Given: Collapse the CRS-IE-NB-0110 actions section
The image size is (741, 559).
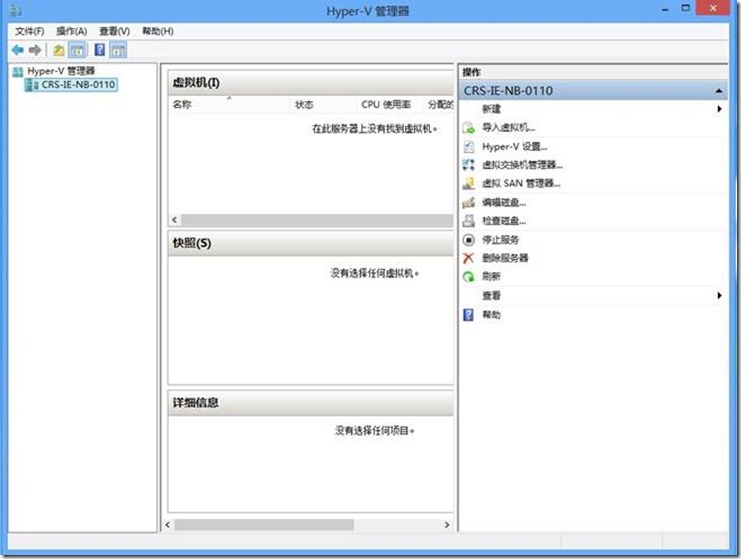Looking at the screenshot, I should coord(719,91).
